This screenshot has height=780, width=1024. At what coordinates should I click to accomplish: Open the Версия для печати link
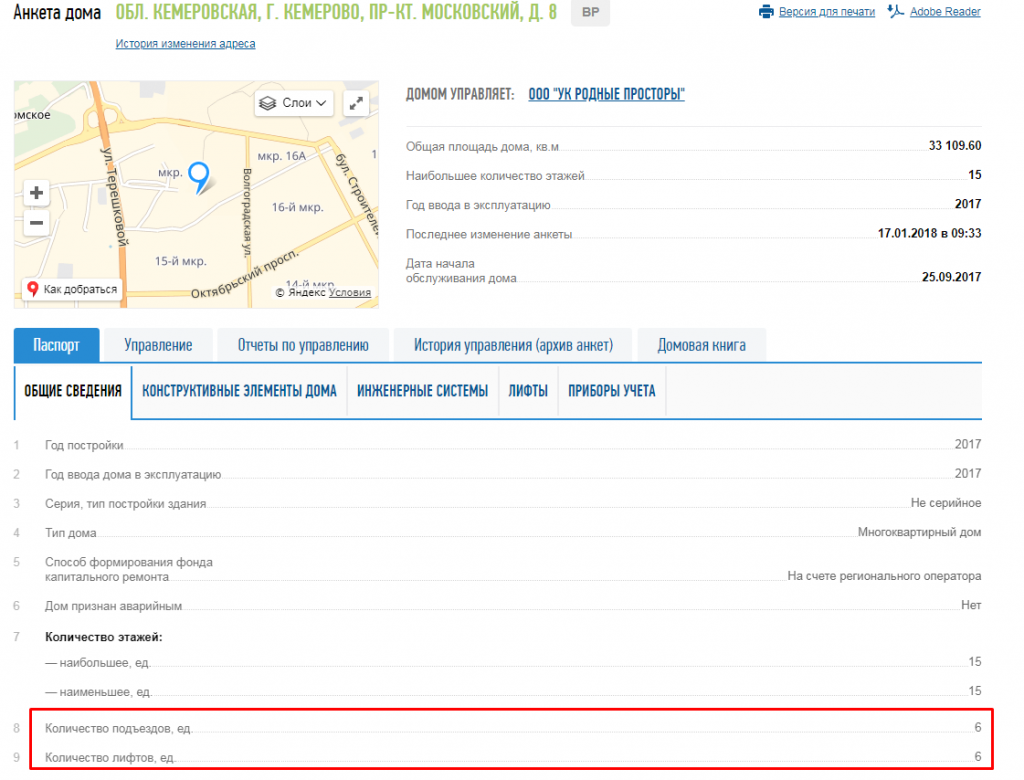point(828,12)
